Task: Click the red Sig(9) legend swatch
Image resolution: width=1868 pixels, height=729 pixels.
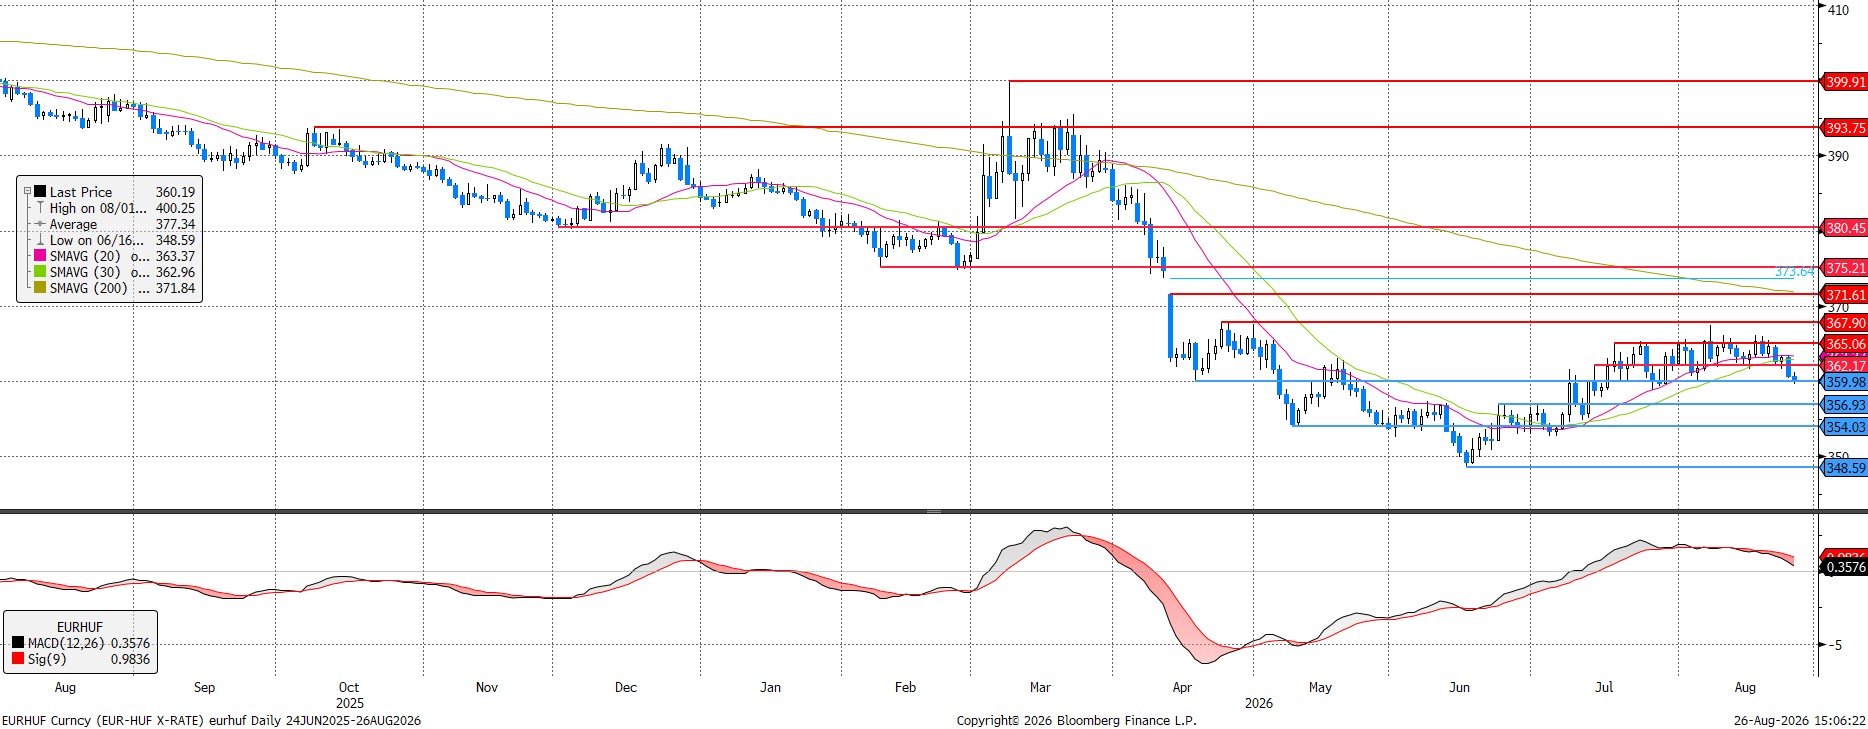Action: [18, 659]
